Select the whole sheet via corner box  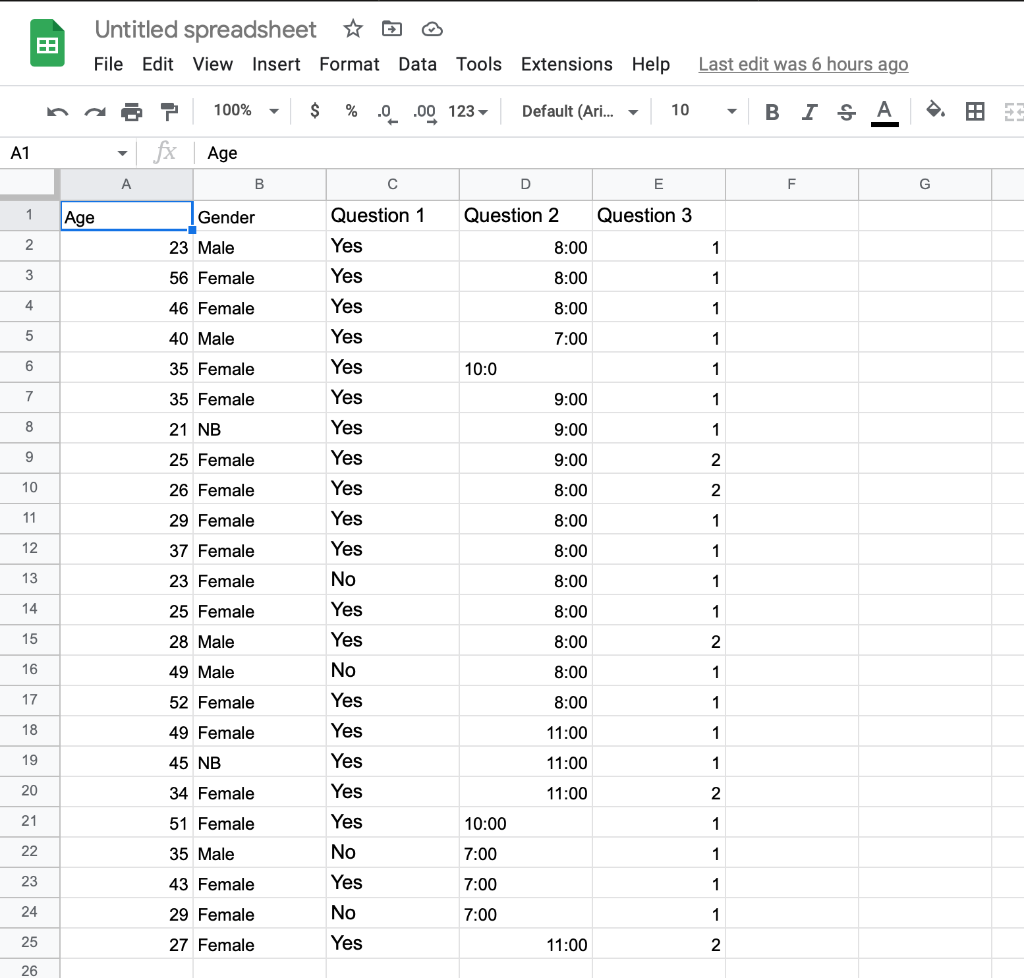(x=27, y=182)
